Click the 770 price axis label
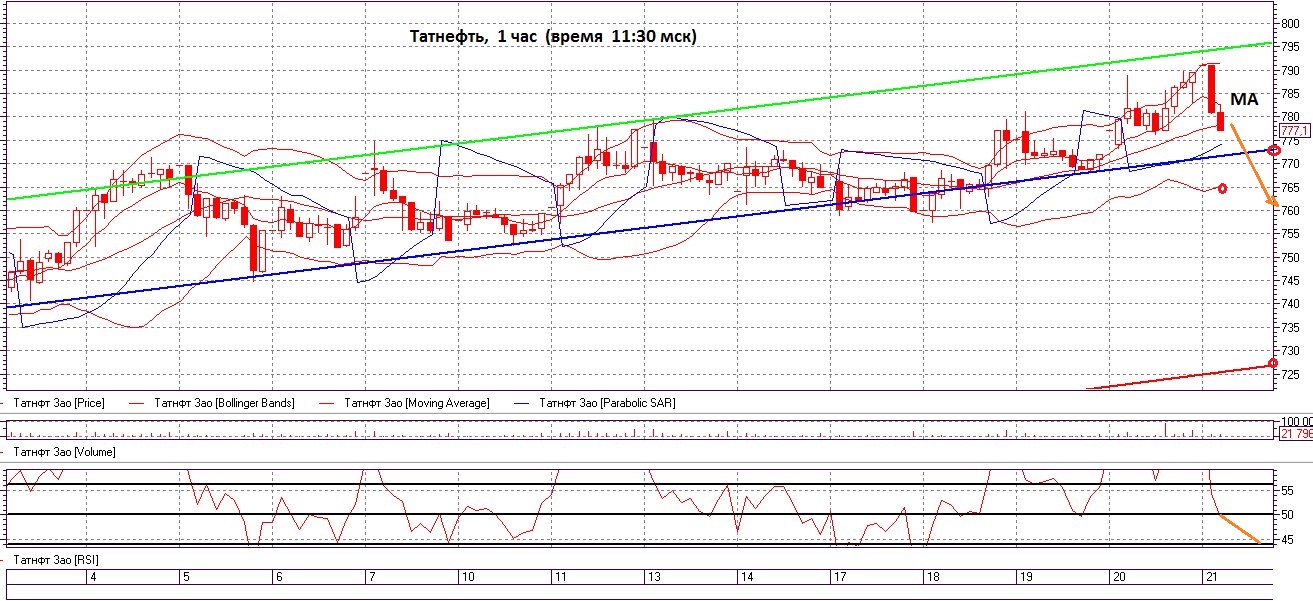This screenshot has width=1313, height=601. click(x=1291, y=163)
